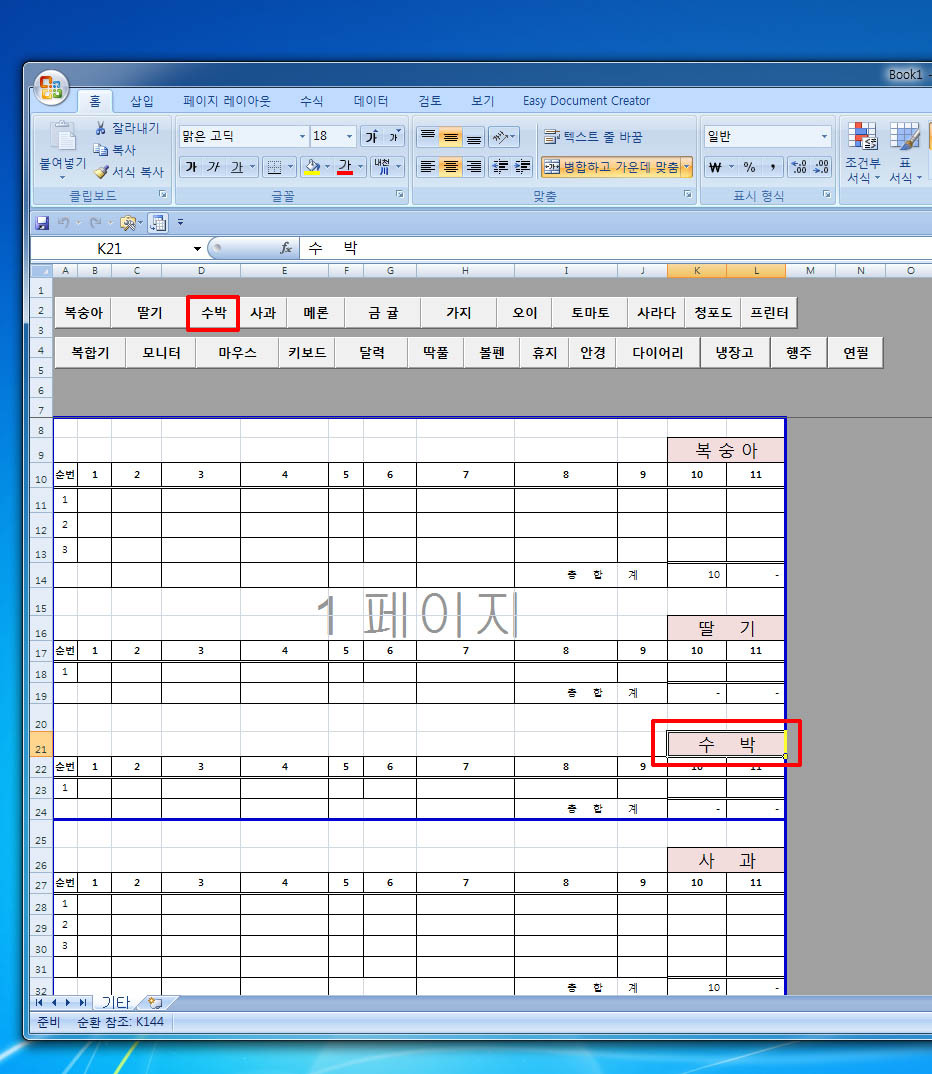
Task: Apply cell borders button
Action: (x=274, y=166)
